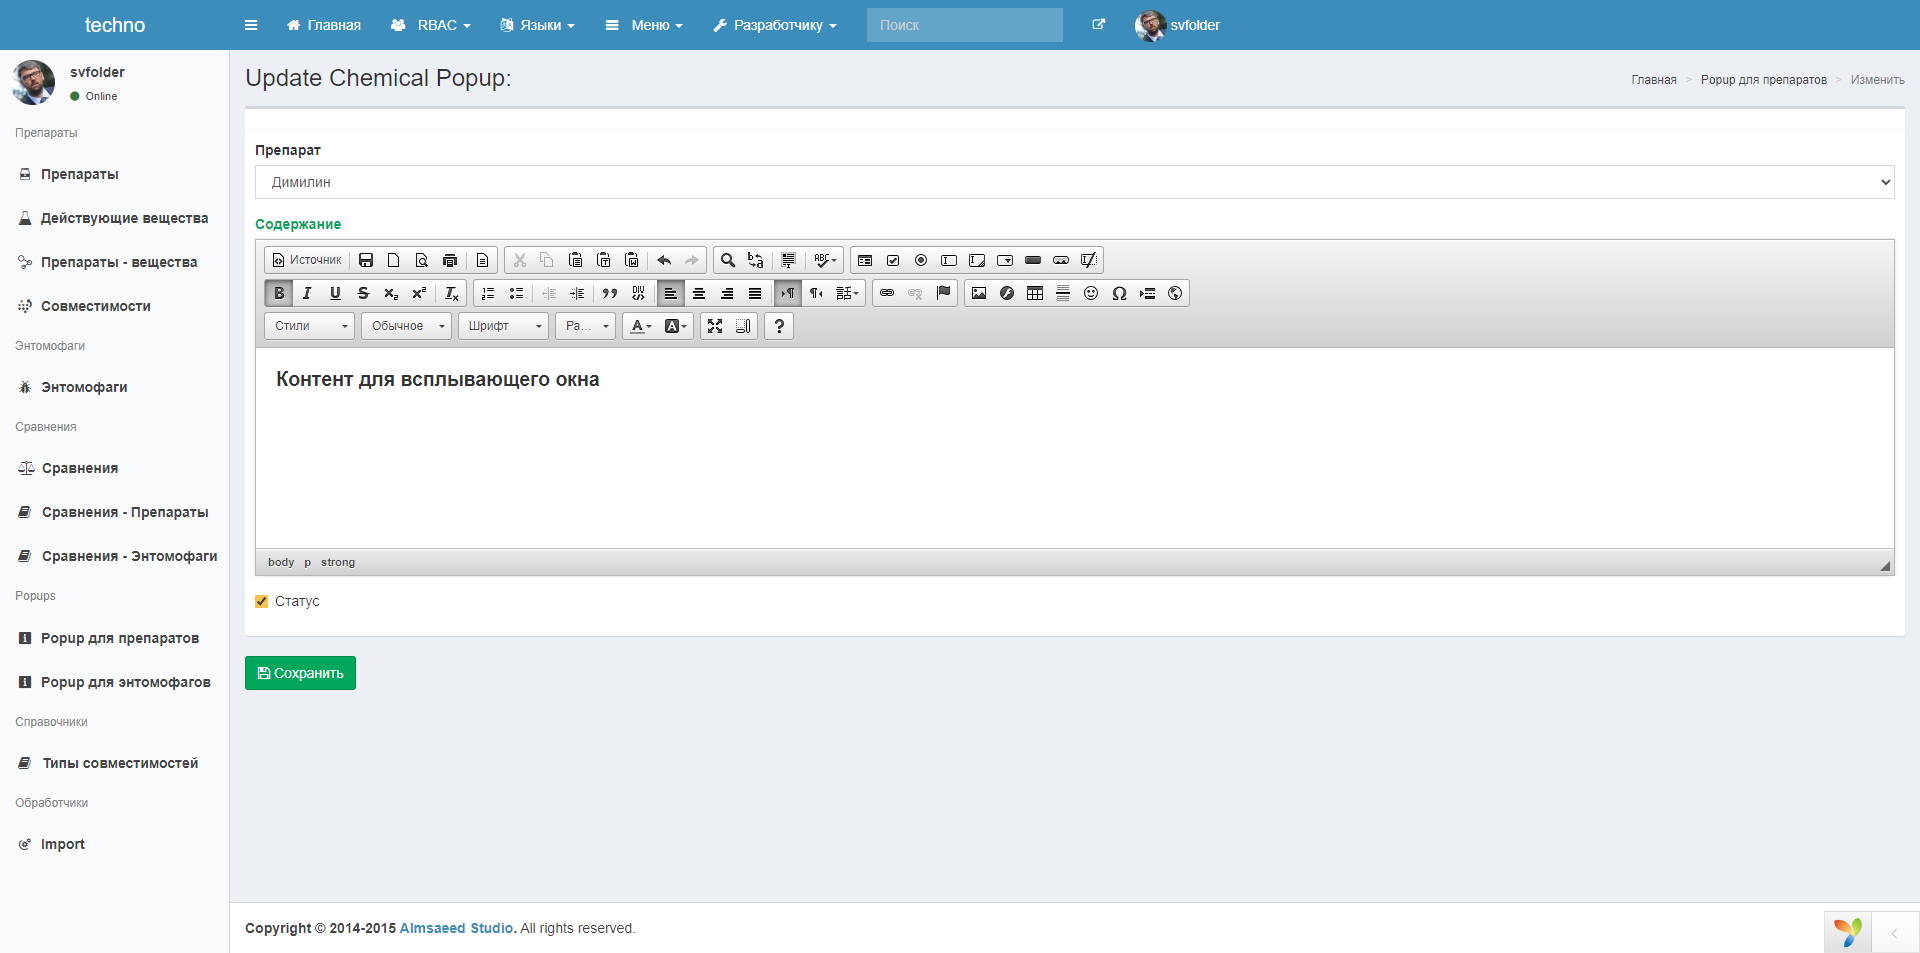The image size is (1920, 953).
Task: Click Popup для препаратов breadcrumb link
Action: [1764, 80]
